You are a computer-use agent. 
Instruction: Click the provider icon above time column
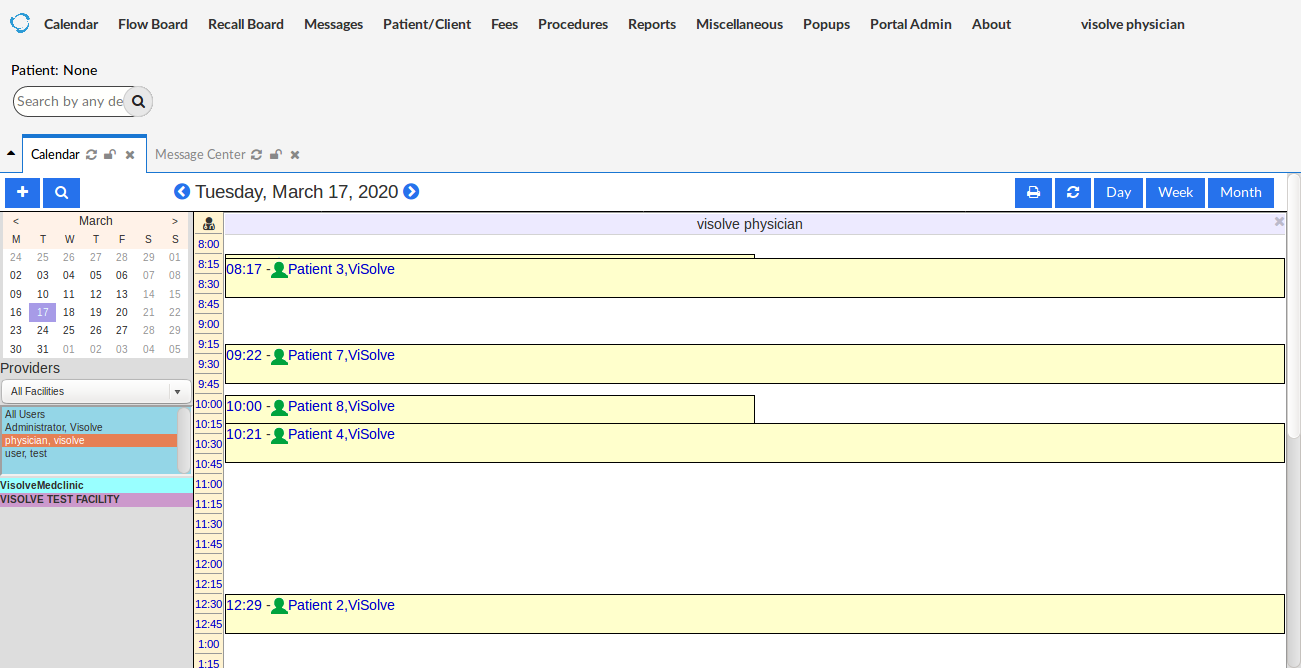[x=209, y=224]
